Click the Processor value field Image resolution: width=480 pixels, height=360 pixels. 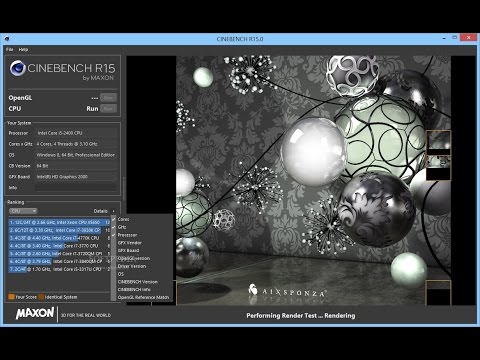pyautogui.click(x=76, y=133)
